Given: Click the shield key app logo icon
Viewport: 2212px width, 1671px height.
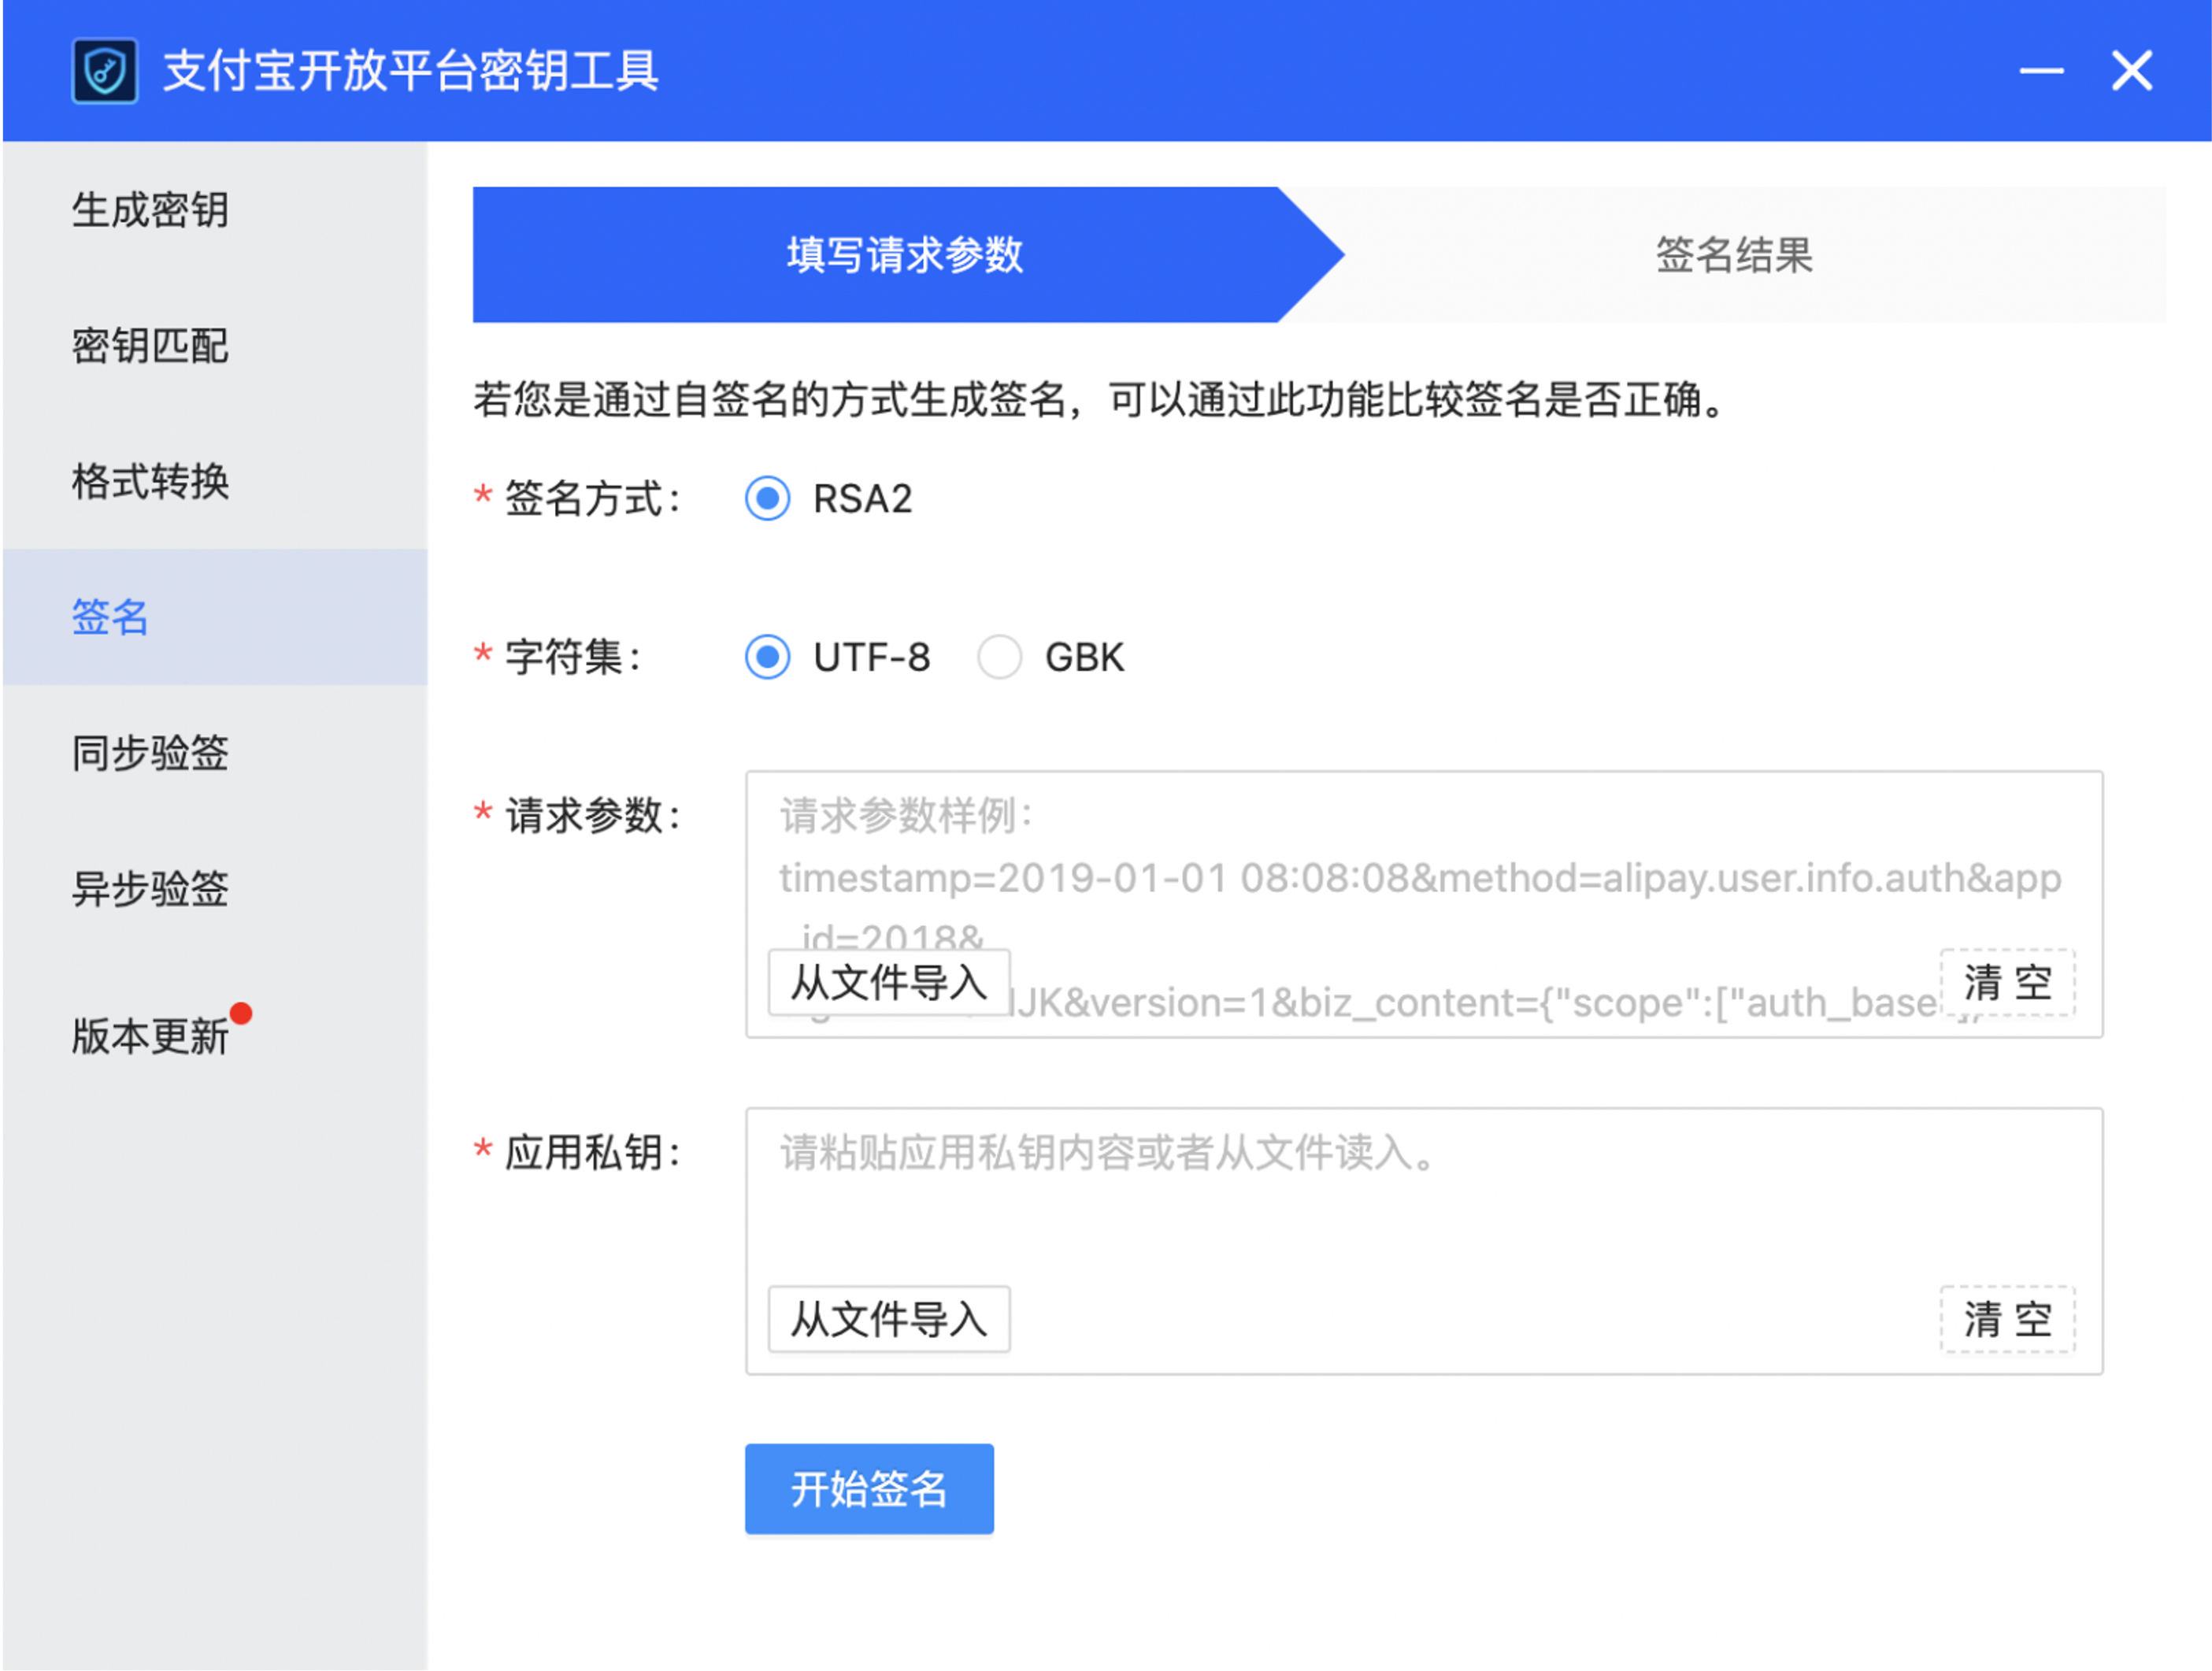Looking at the screenshot, I should [x=105, y=71].
